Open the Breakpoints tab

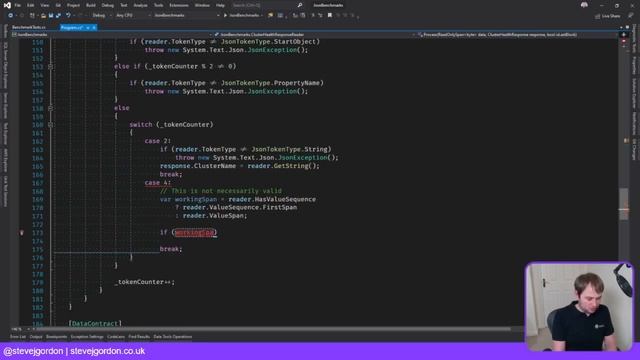tap(56, 337)
